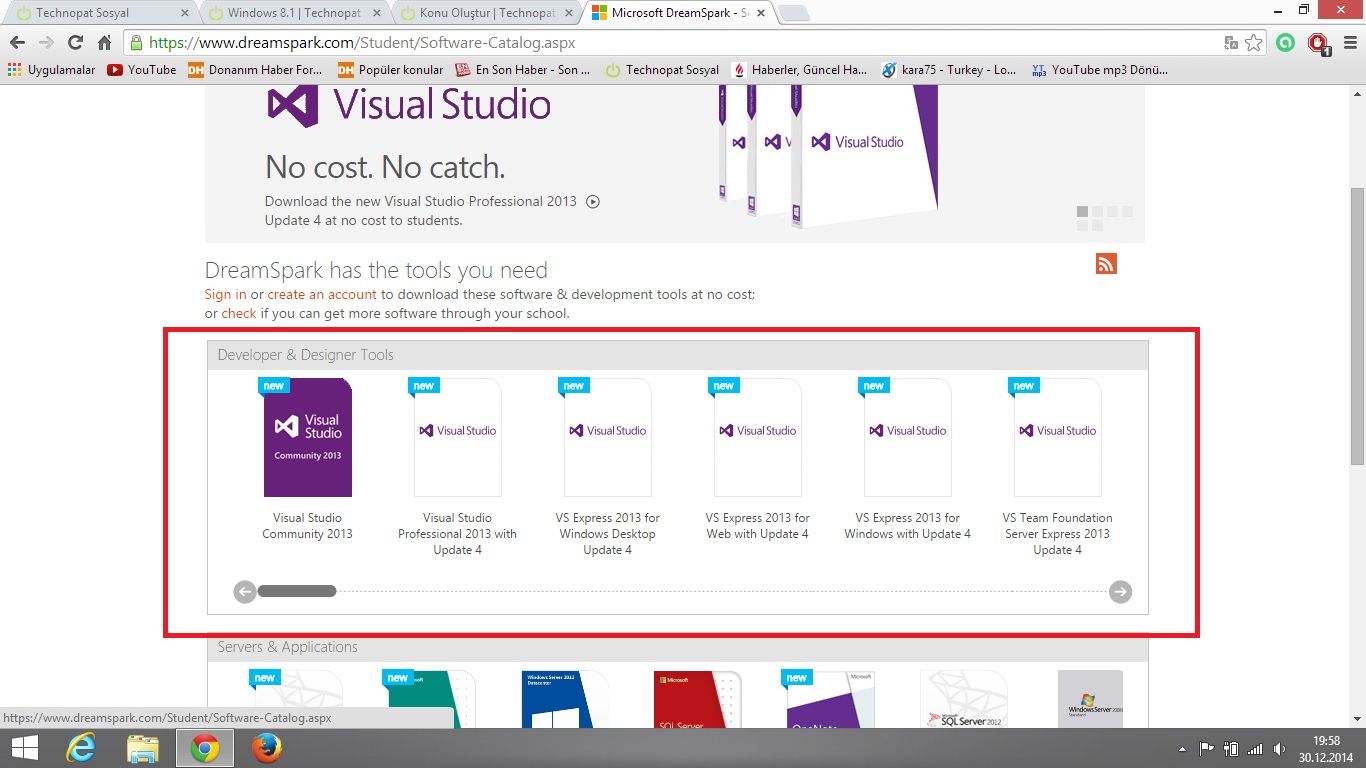Open the Technopat Sosyal bookmark

point(662,70)
